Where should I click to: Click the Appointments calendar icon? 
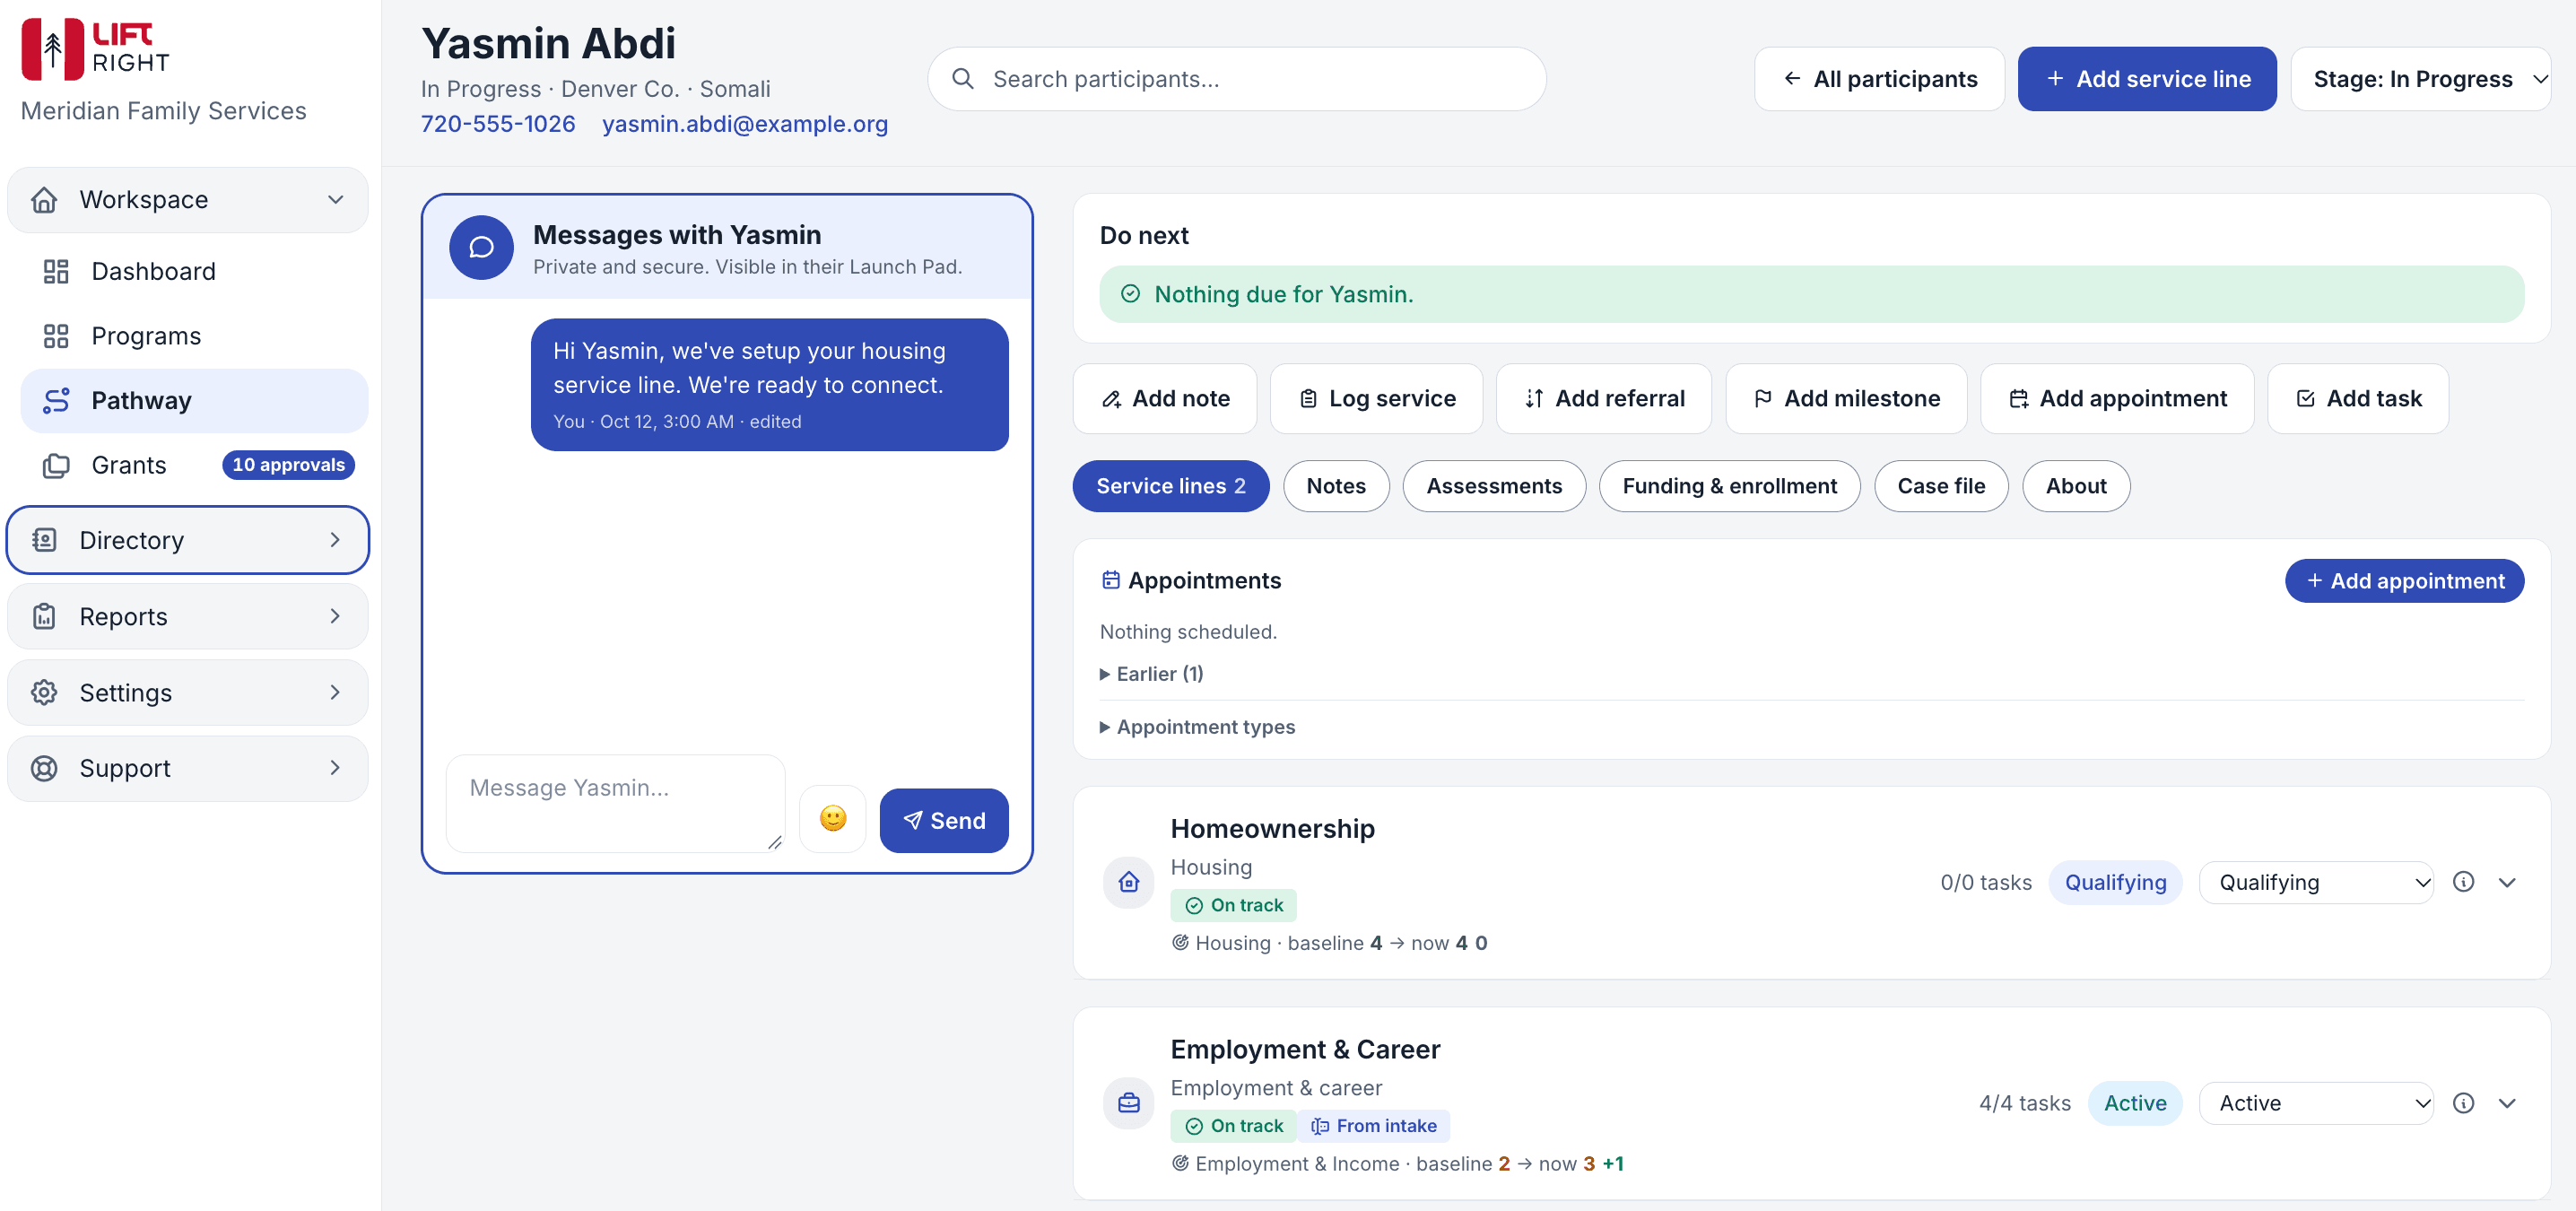[1110, 580]
